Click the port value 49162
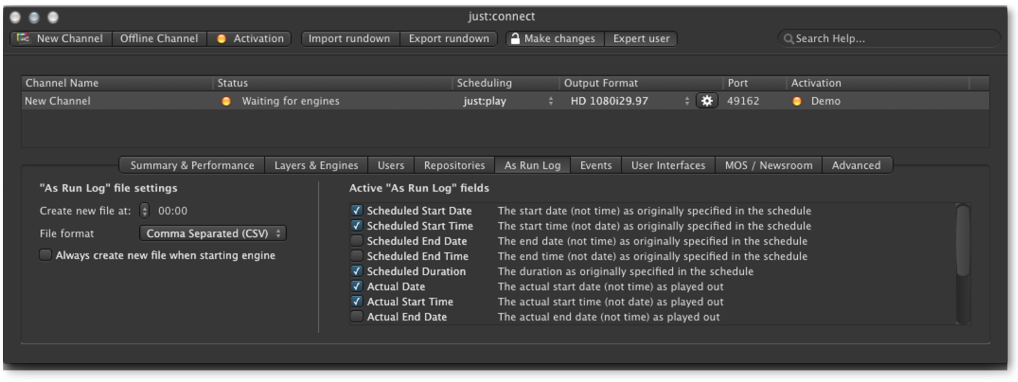Image resolution: width=1018 pixels, height=382 pixels. coord(743,101)
